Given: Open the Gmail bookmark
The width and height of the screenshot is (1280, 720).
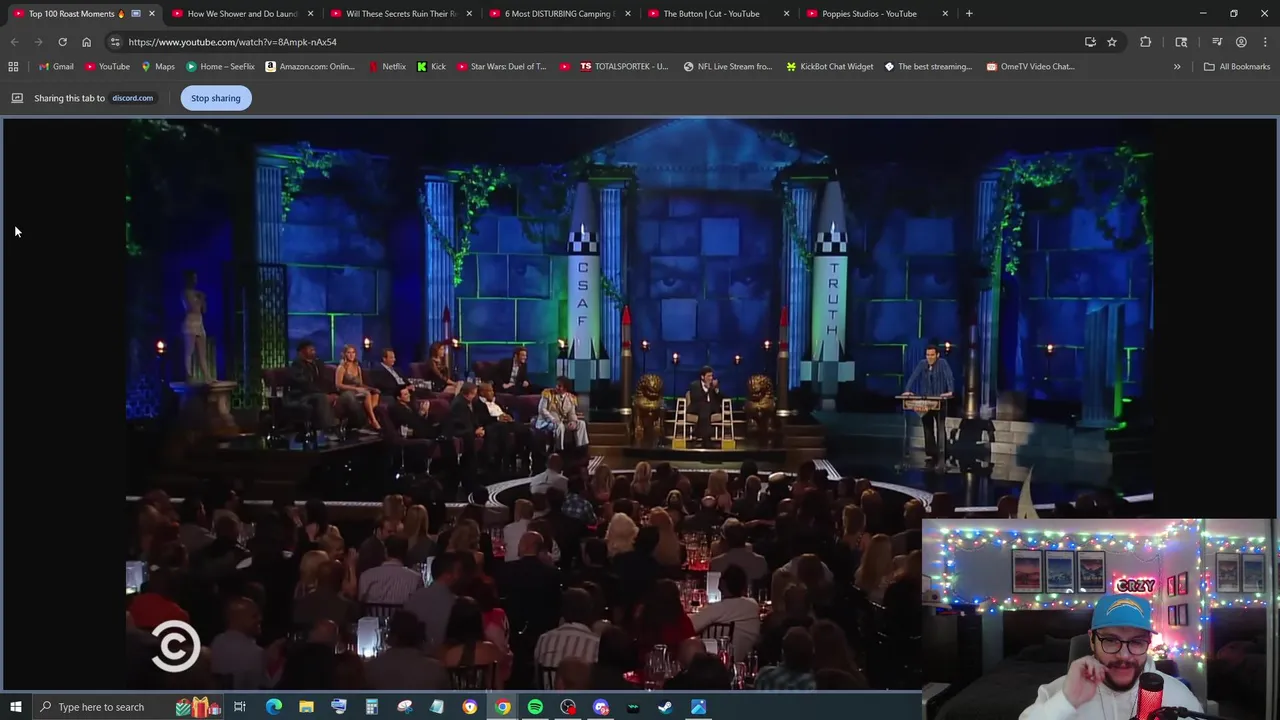Looking at the screenshot, I should point(56,67).
